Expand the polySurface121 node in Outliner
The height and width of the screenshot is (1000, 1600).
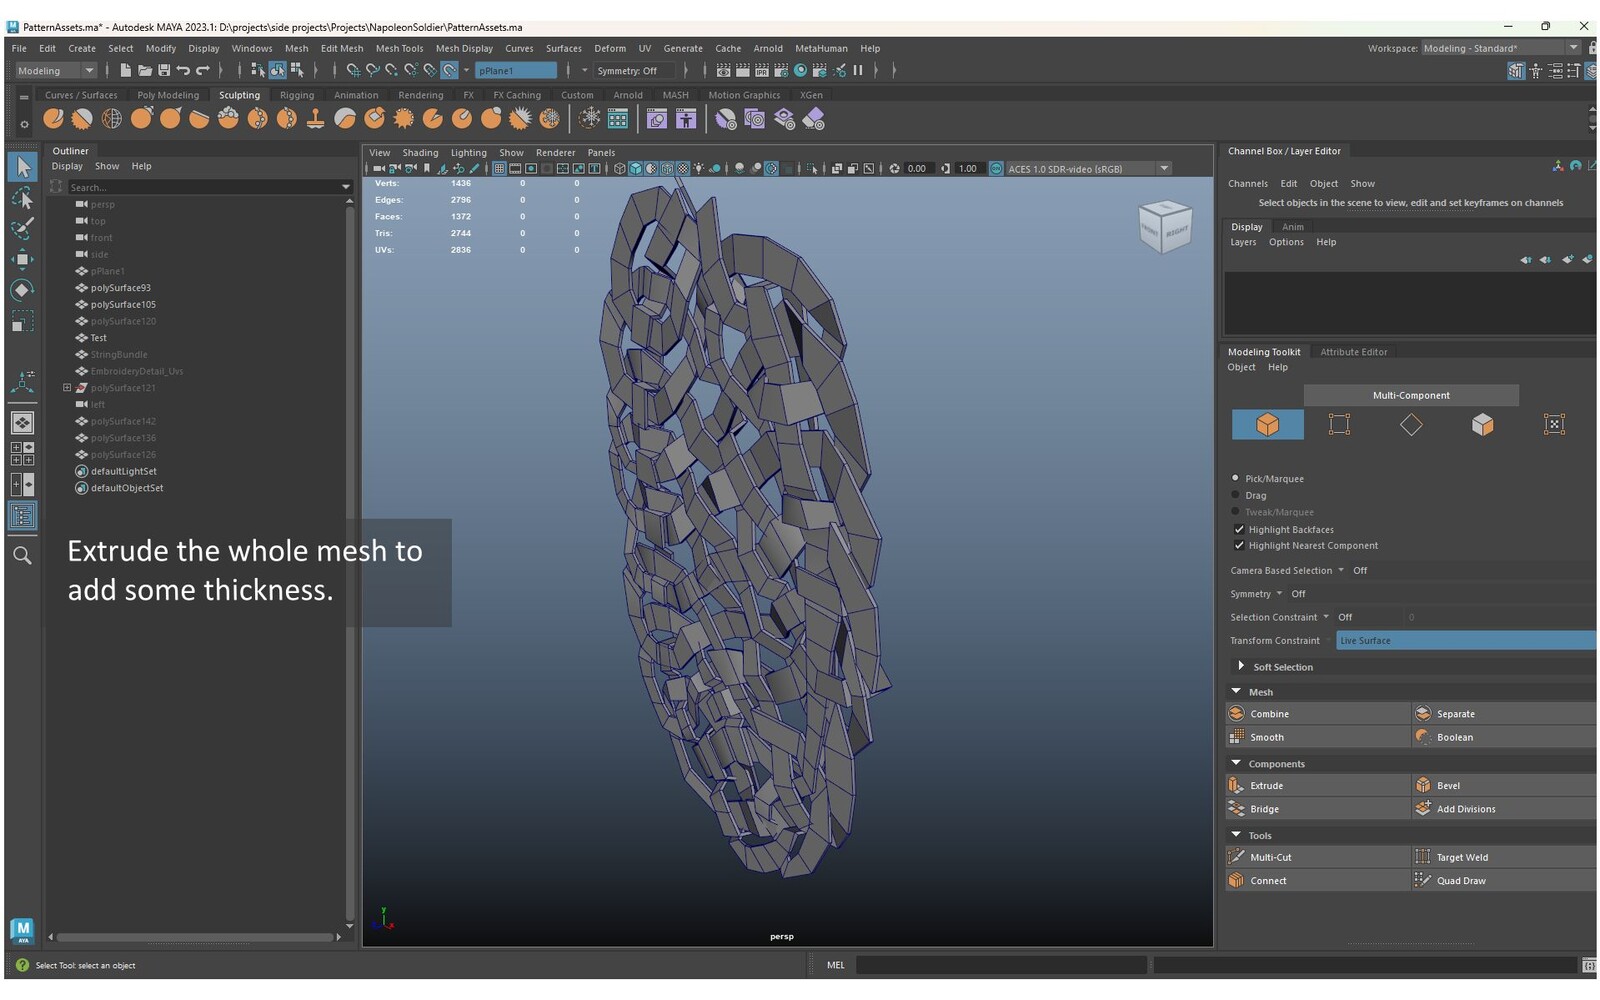click(x=67, y=388)
